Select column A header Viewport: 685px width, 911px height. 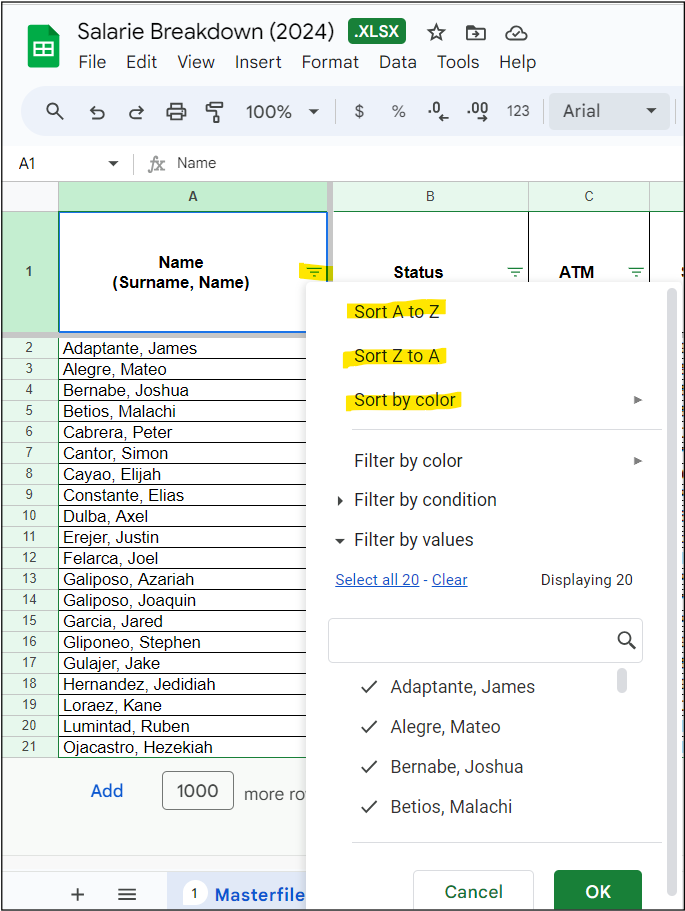click(x=193, y=196)
